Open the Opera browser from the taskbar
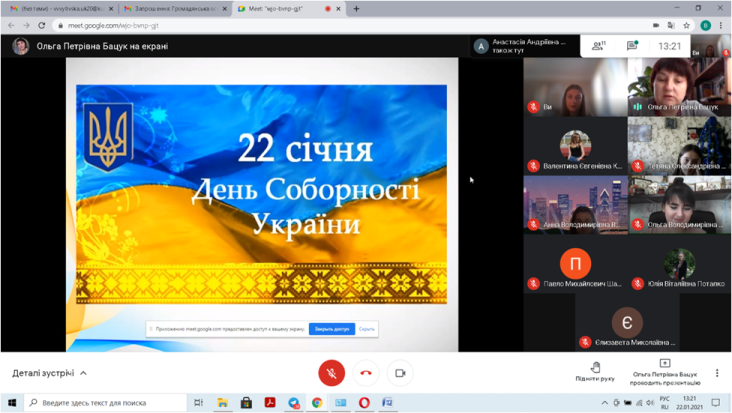Screen dimensions: 732x413 pyautogui.click(x=364, y=402)
